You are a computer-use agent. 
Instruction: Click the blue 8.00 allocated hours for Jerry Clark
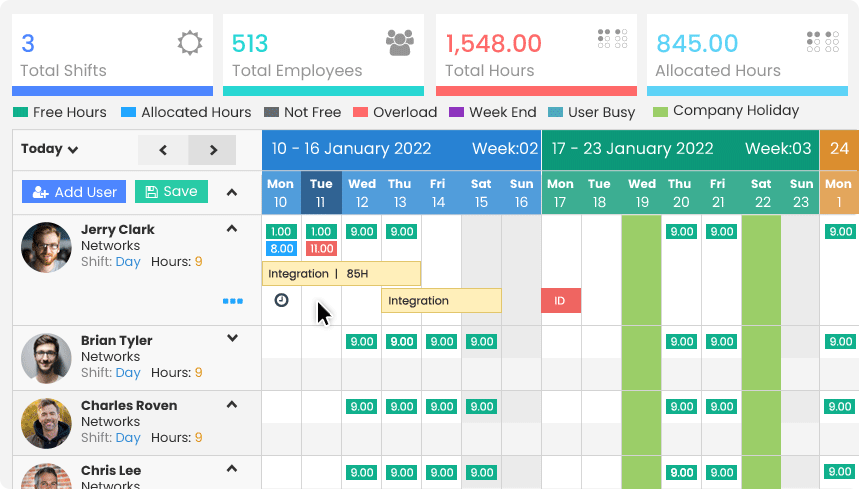[x=282, y=249]
